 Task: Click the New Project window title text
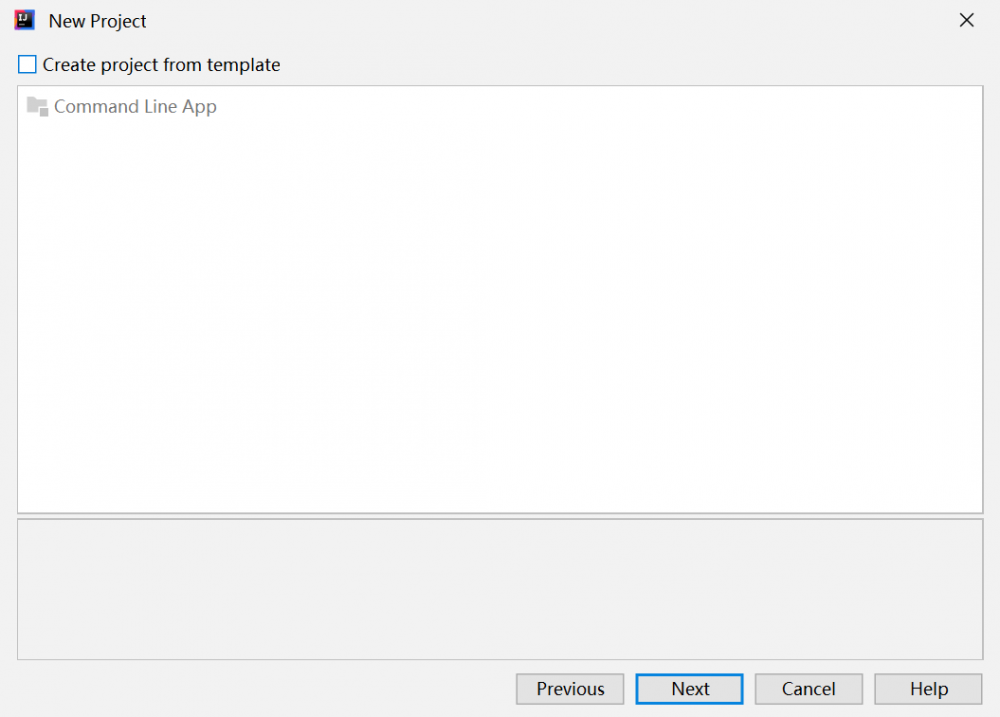pos(98,21)
